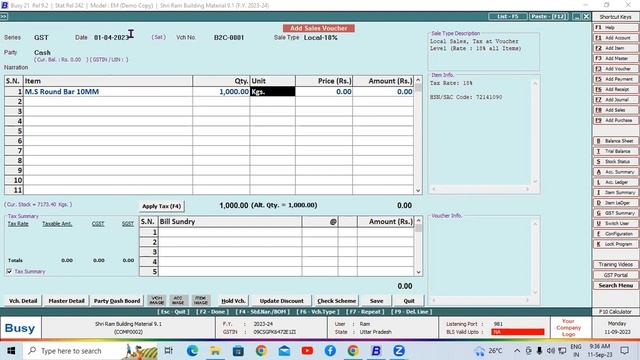Toggle the Tax Summary checkbox
This screenshot has height=360, width=640.
tap(9, 271)
